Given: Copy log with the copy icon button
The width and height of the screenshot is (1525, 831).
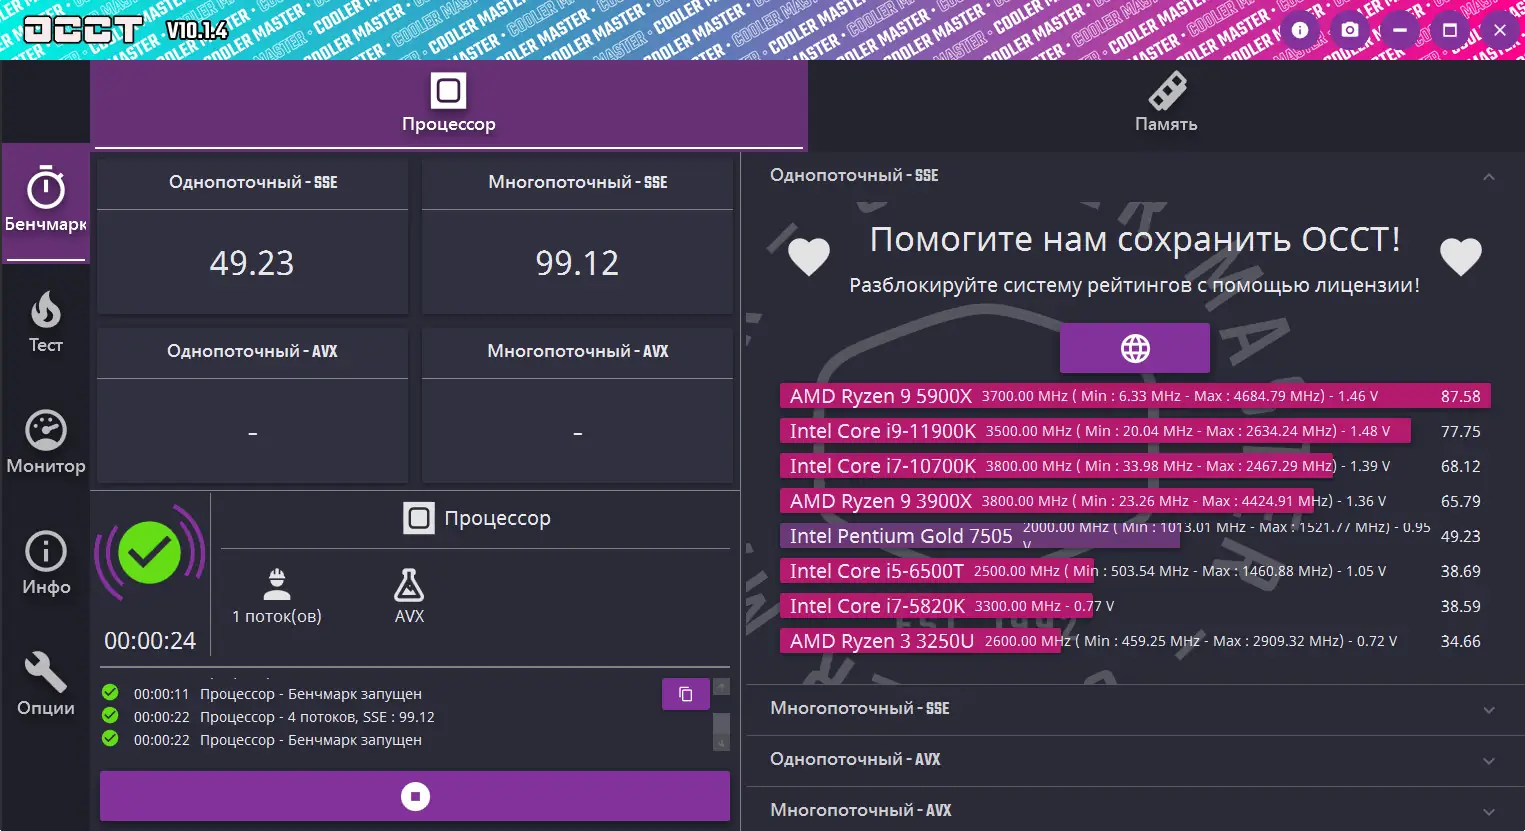Looking at the screenshot, I should tap(686, 694).
